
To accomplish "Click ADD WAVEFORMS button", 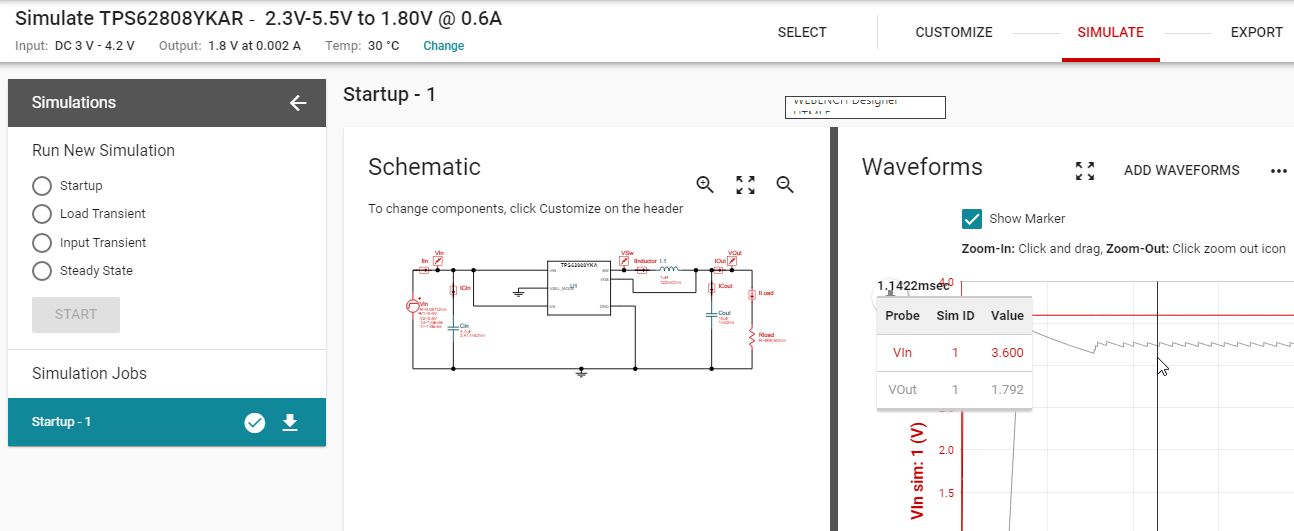I will click(1182, 170).
